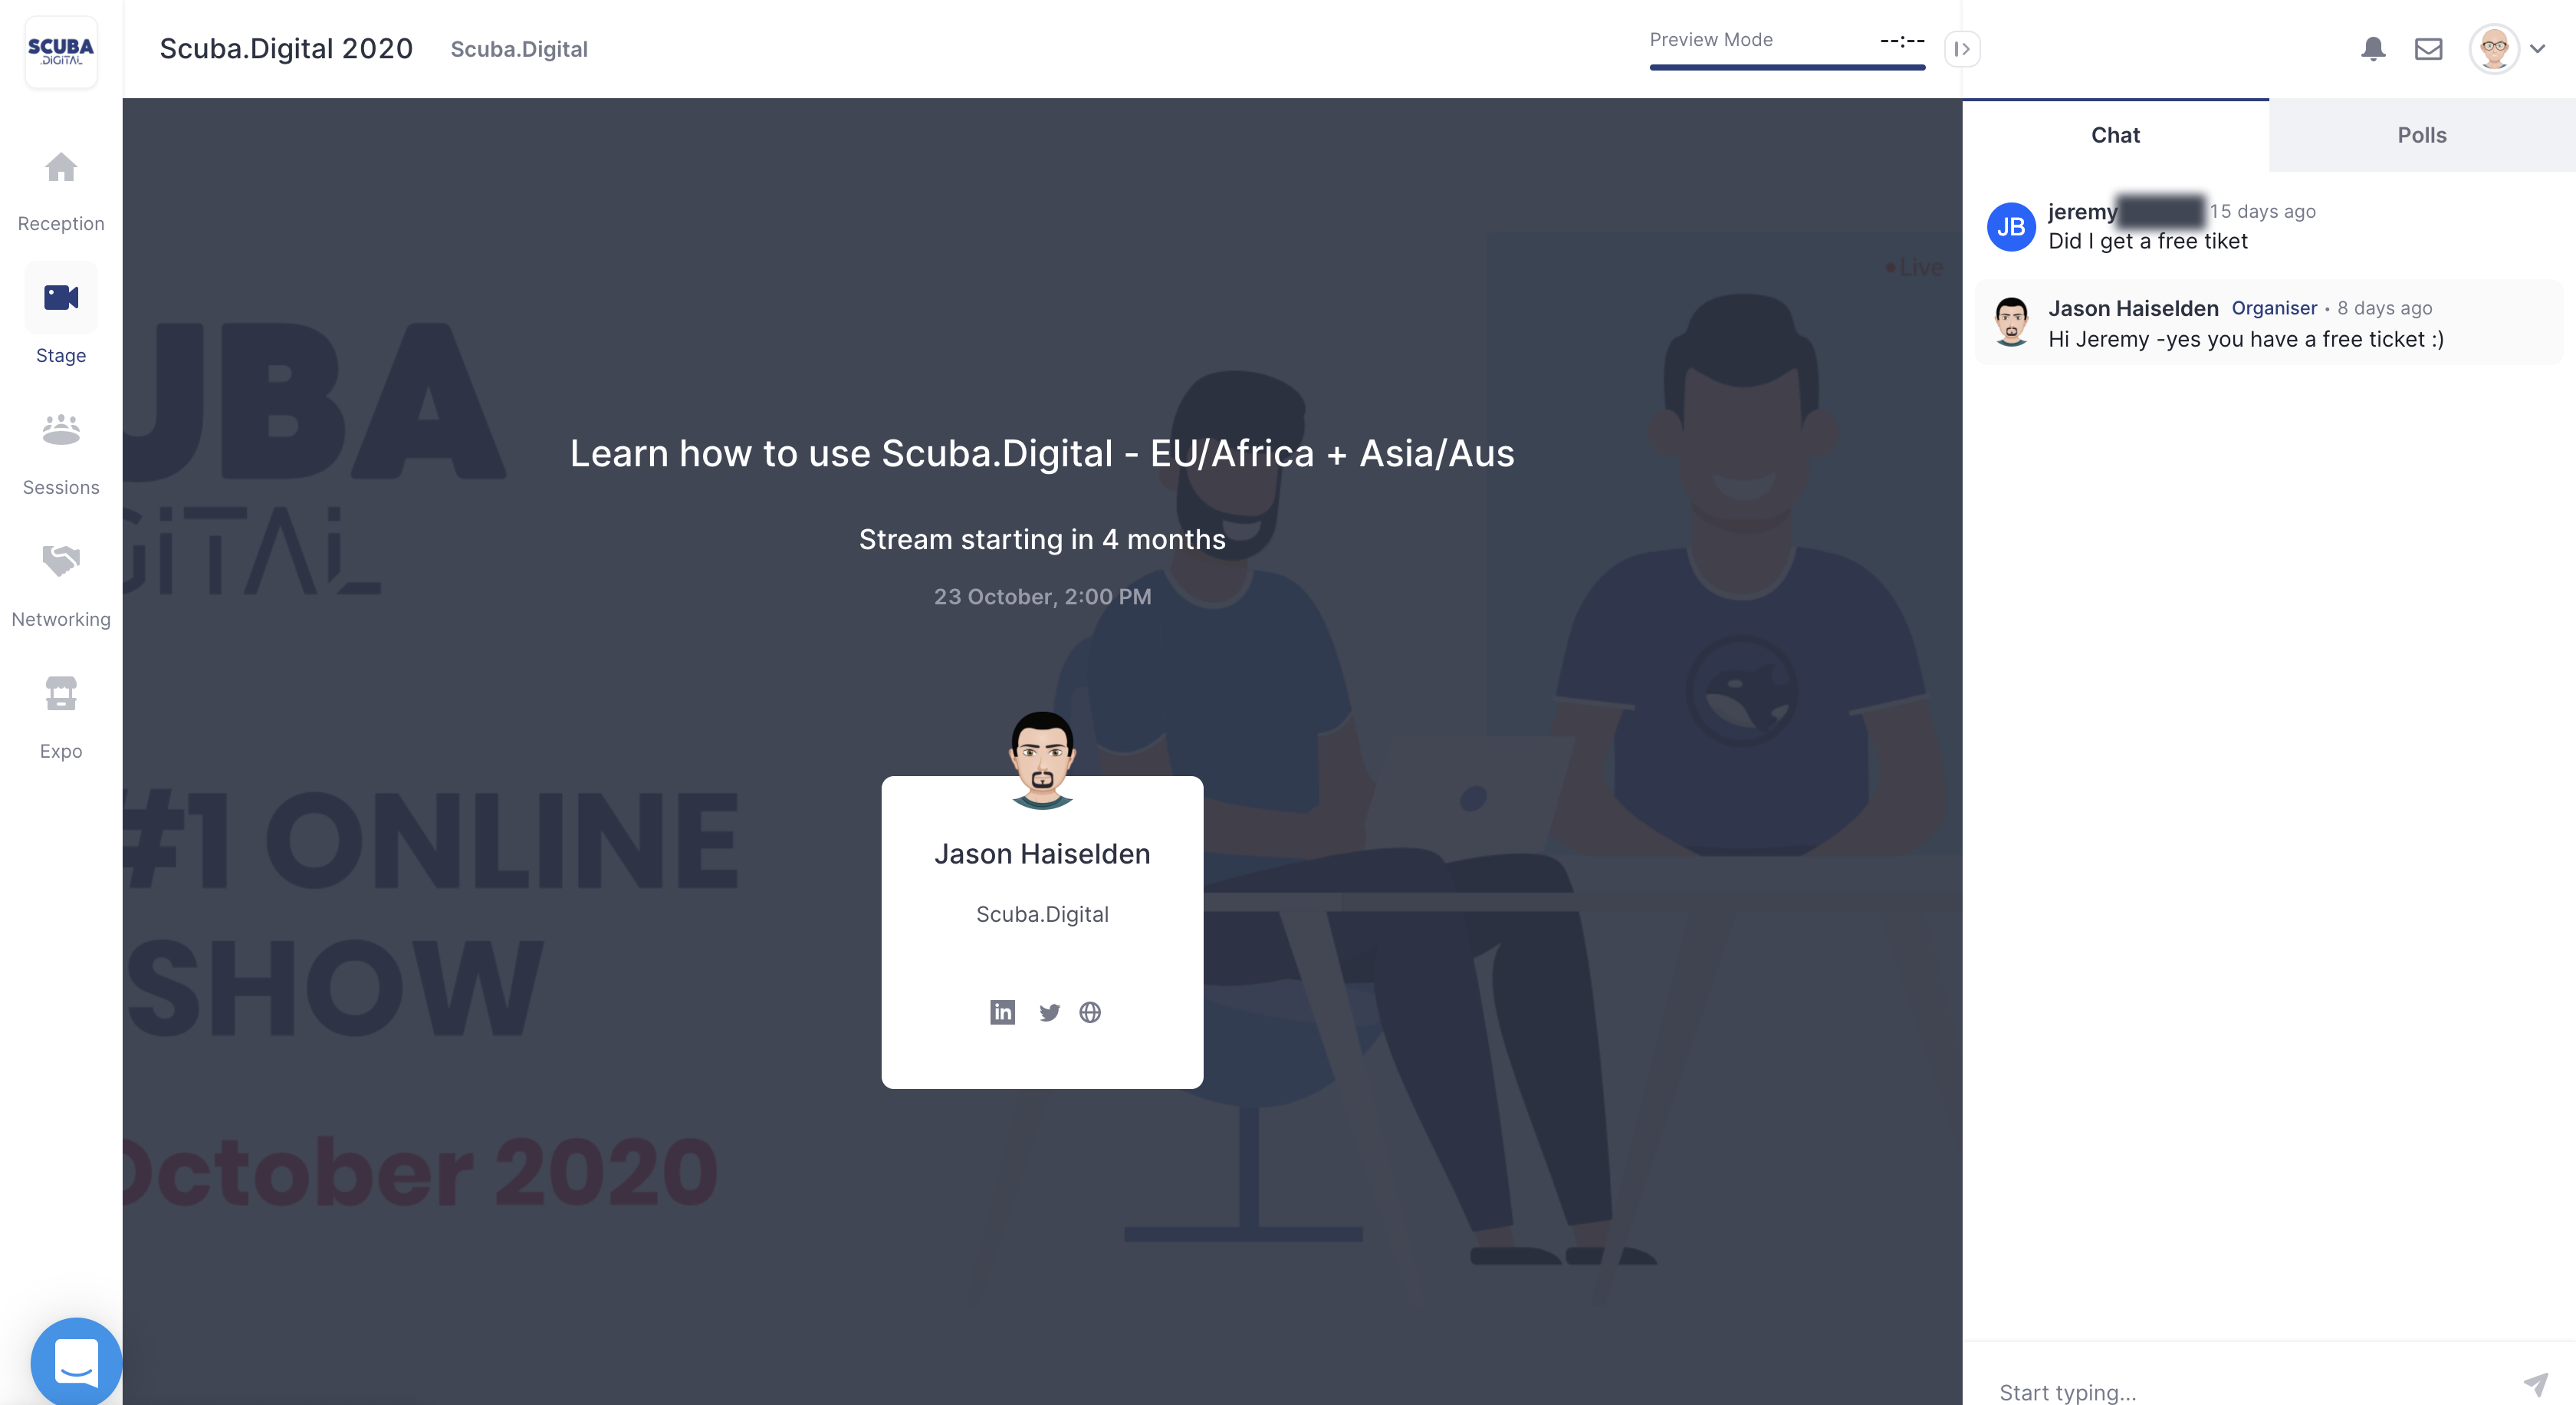Click the JB avatar in chat
Image resolution: width=2576 pixels, height=1405 pixels.
click(2011, 227)
